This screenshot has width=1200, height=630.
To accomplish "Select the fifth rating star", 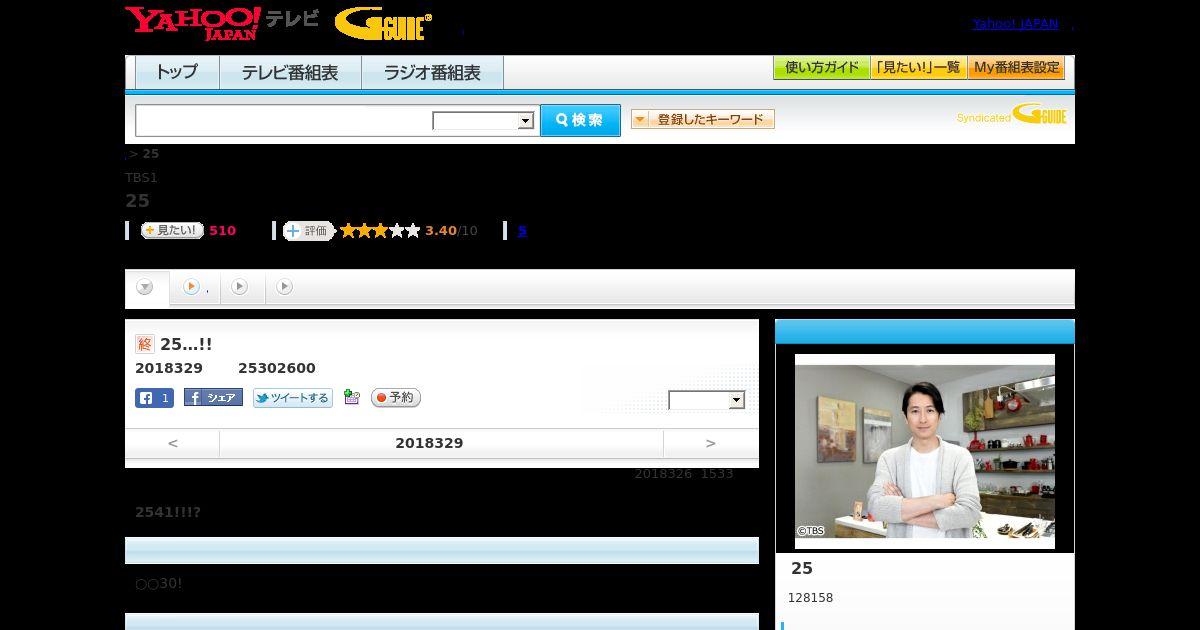I will pos(412,231).
